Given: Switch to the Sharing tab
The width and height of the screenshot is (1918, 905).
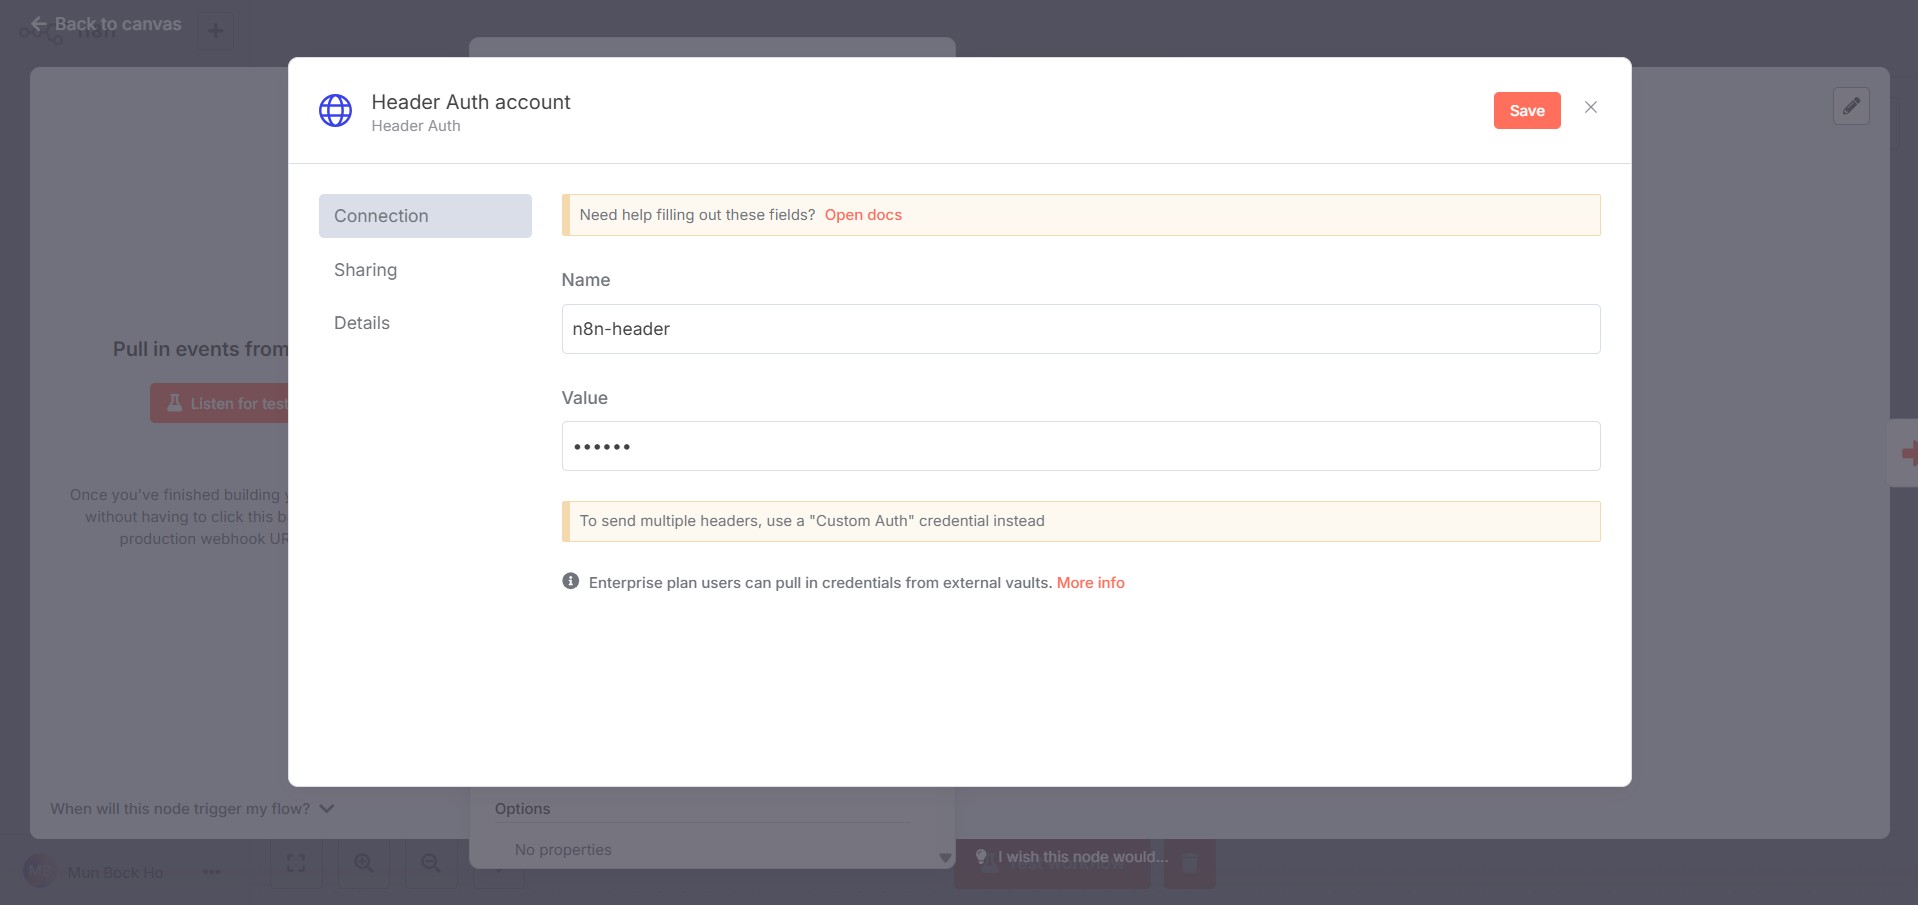Looking at the screenshot, I should (x=365, y=270).
